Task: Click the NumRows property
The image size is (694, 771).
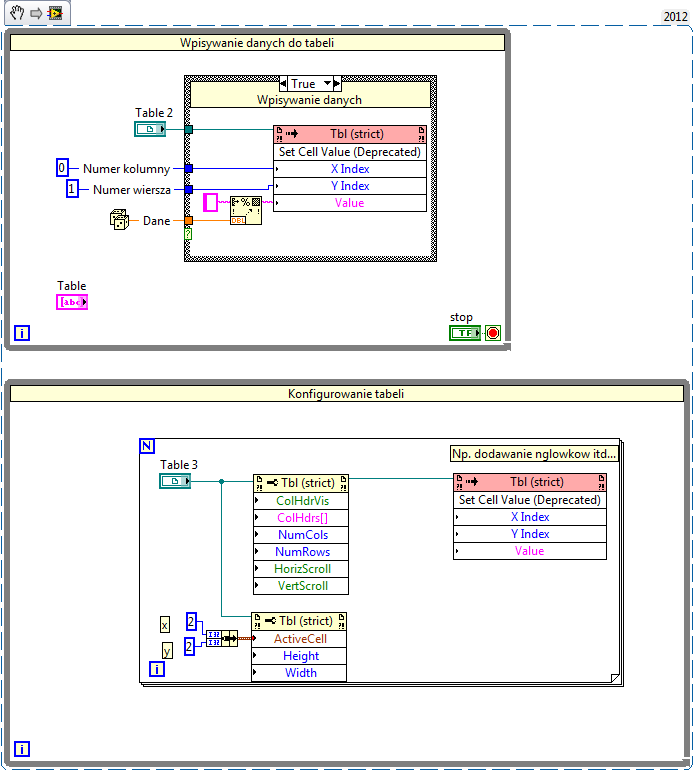Action: pos(301,552)
